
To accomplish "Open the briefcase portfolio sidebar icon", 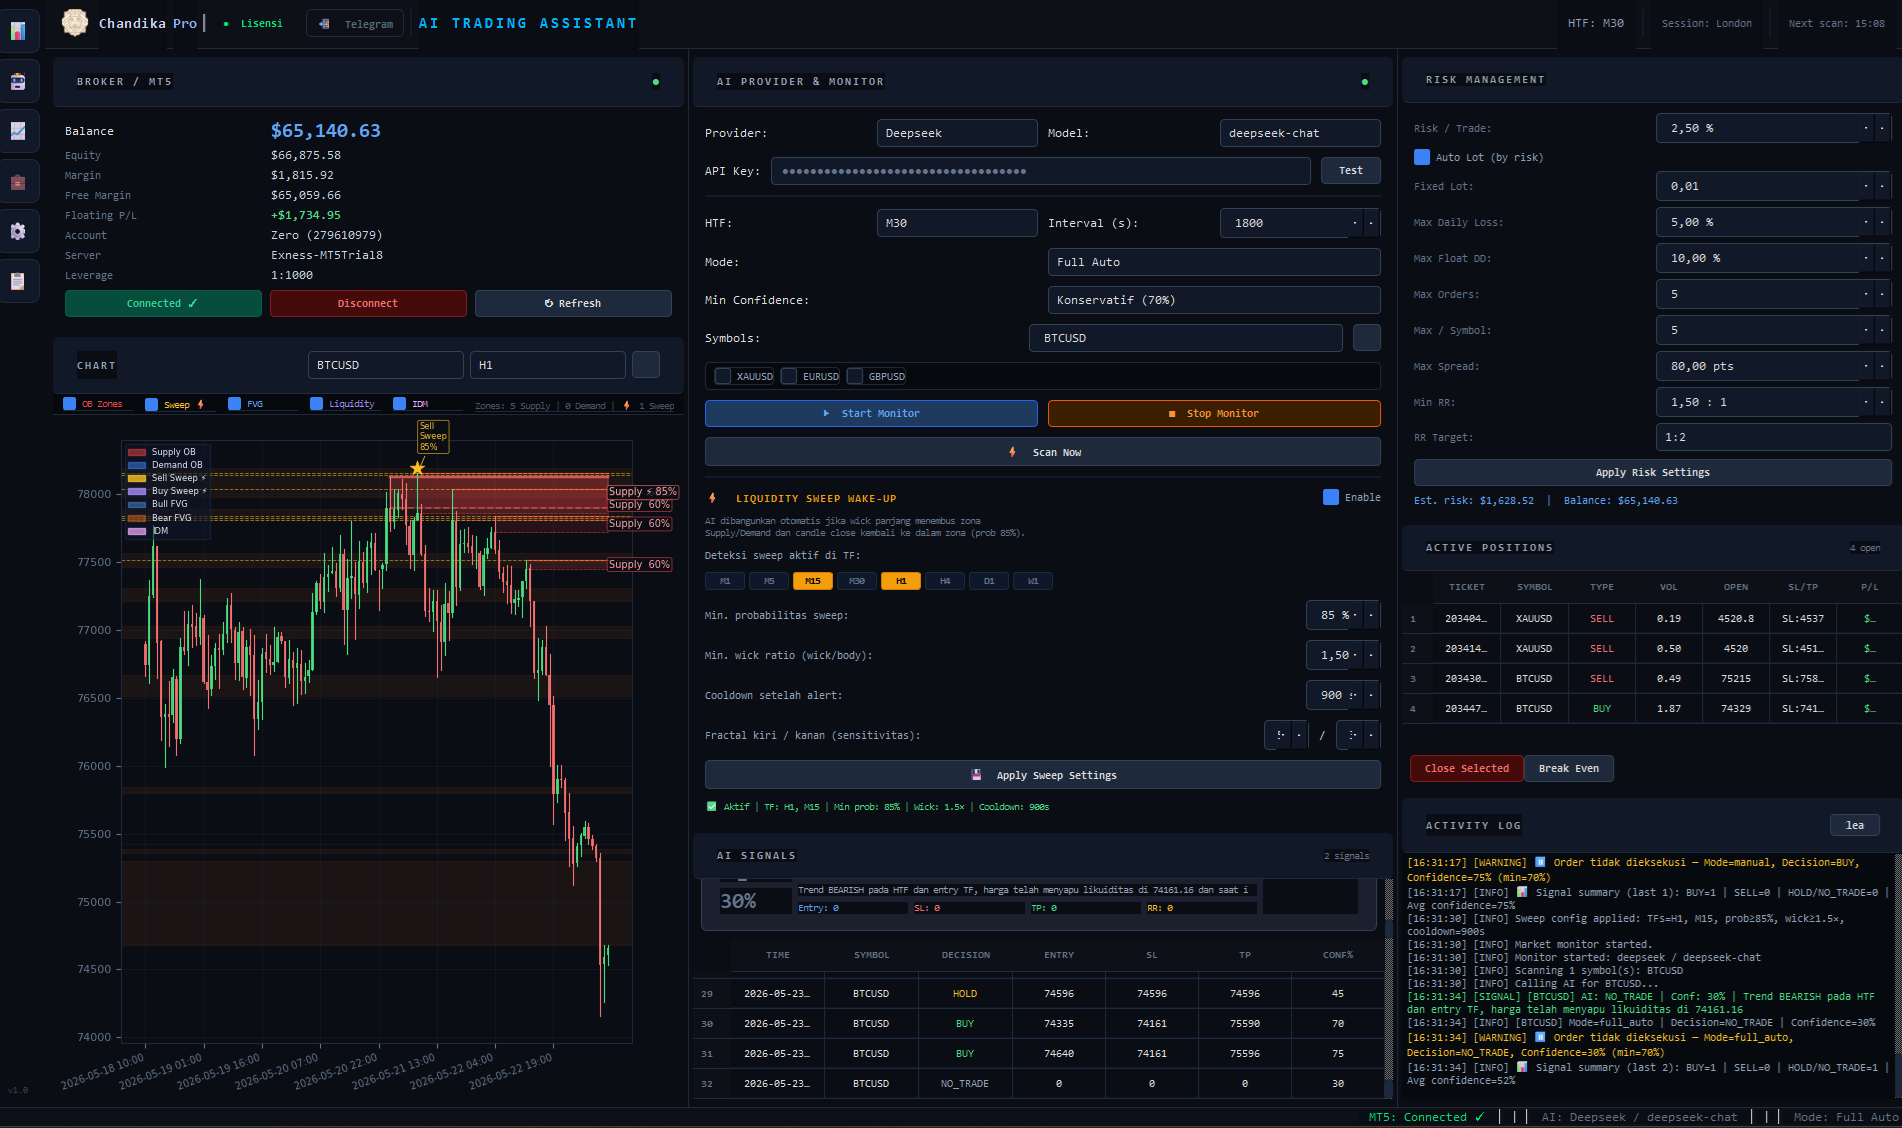I will click(x=18, y=181).
